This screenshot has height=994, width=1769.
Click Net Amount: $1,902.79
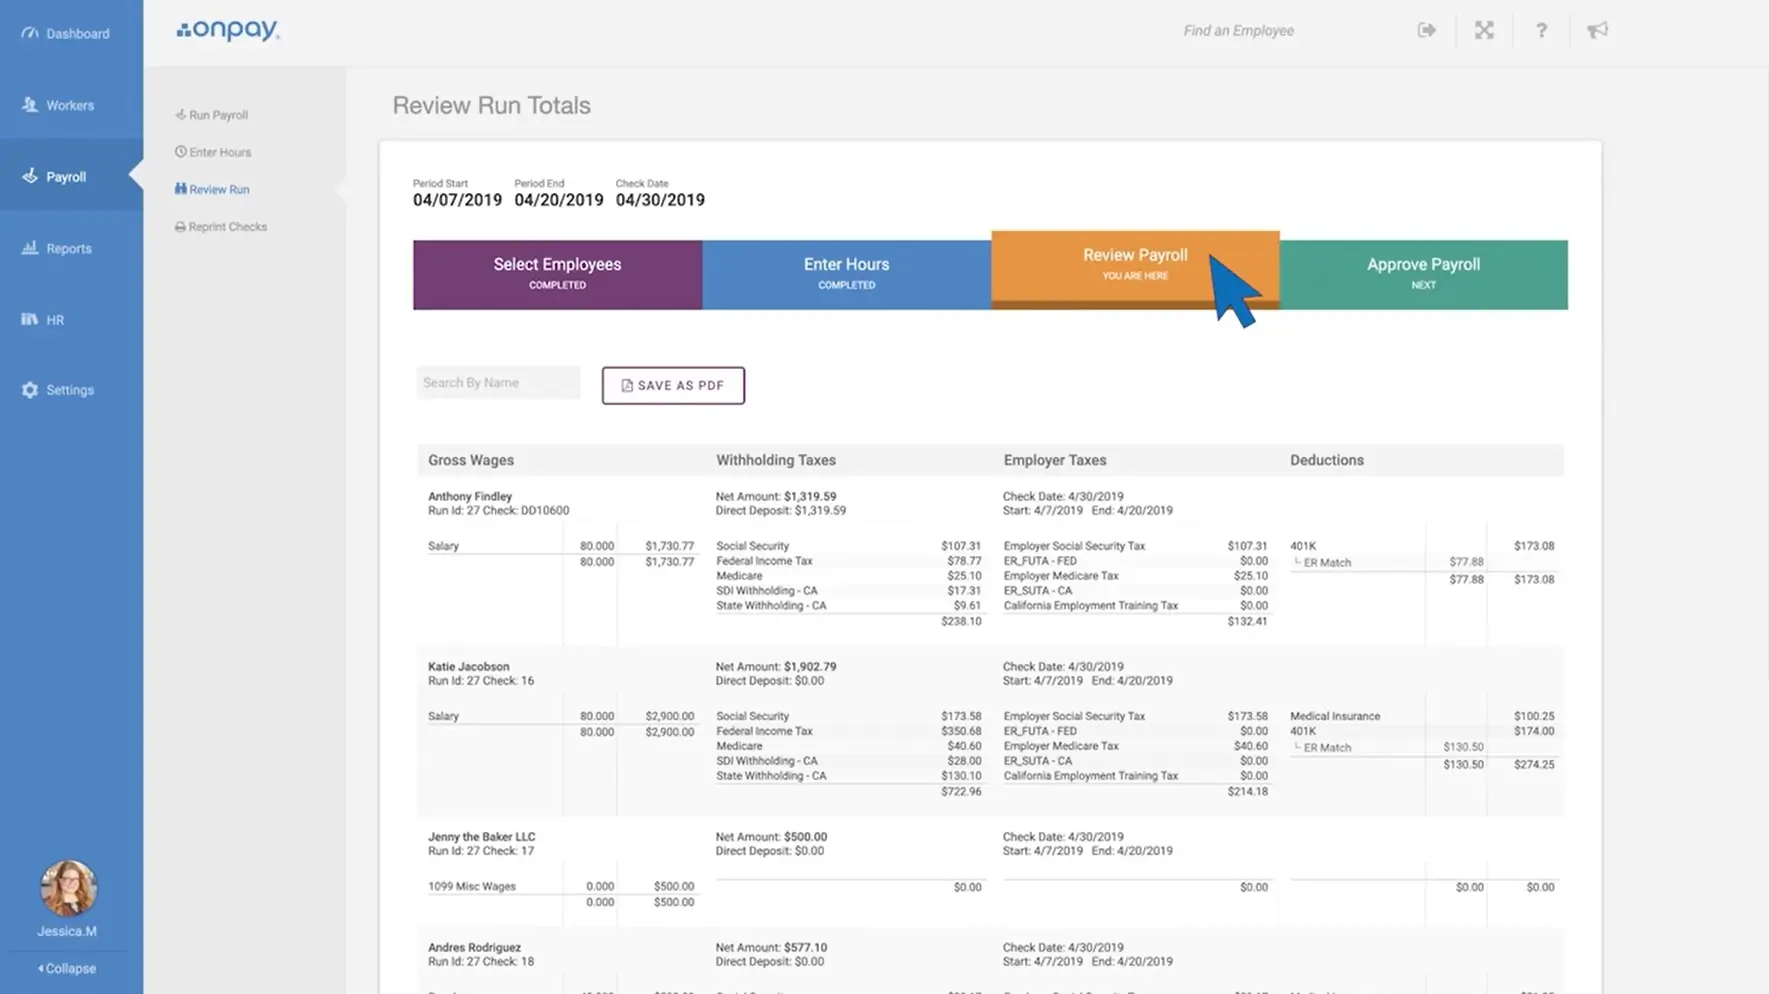click(776, 666)
